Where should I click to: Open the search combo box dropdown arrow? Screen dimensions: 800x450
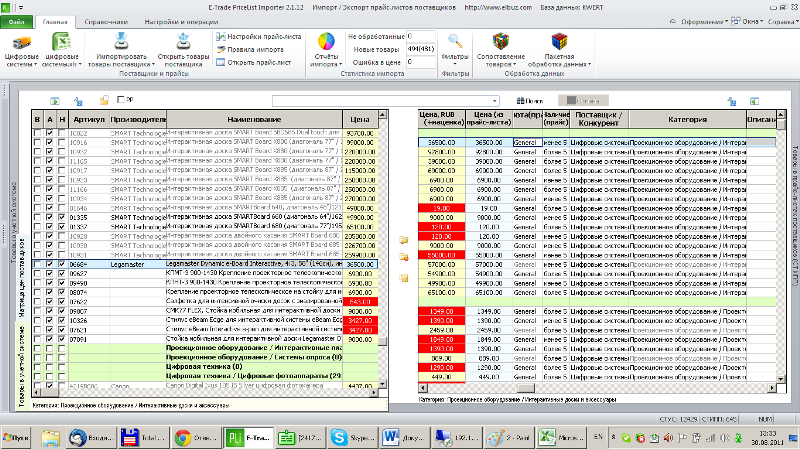(x=494, y=101)
